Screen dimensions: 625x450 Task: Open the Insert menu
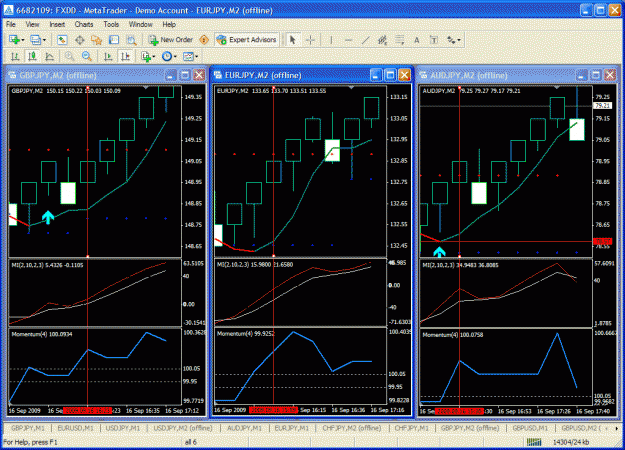coord(57,24)
